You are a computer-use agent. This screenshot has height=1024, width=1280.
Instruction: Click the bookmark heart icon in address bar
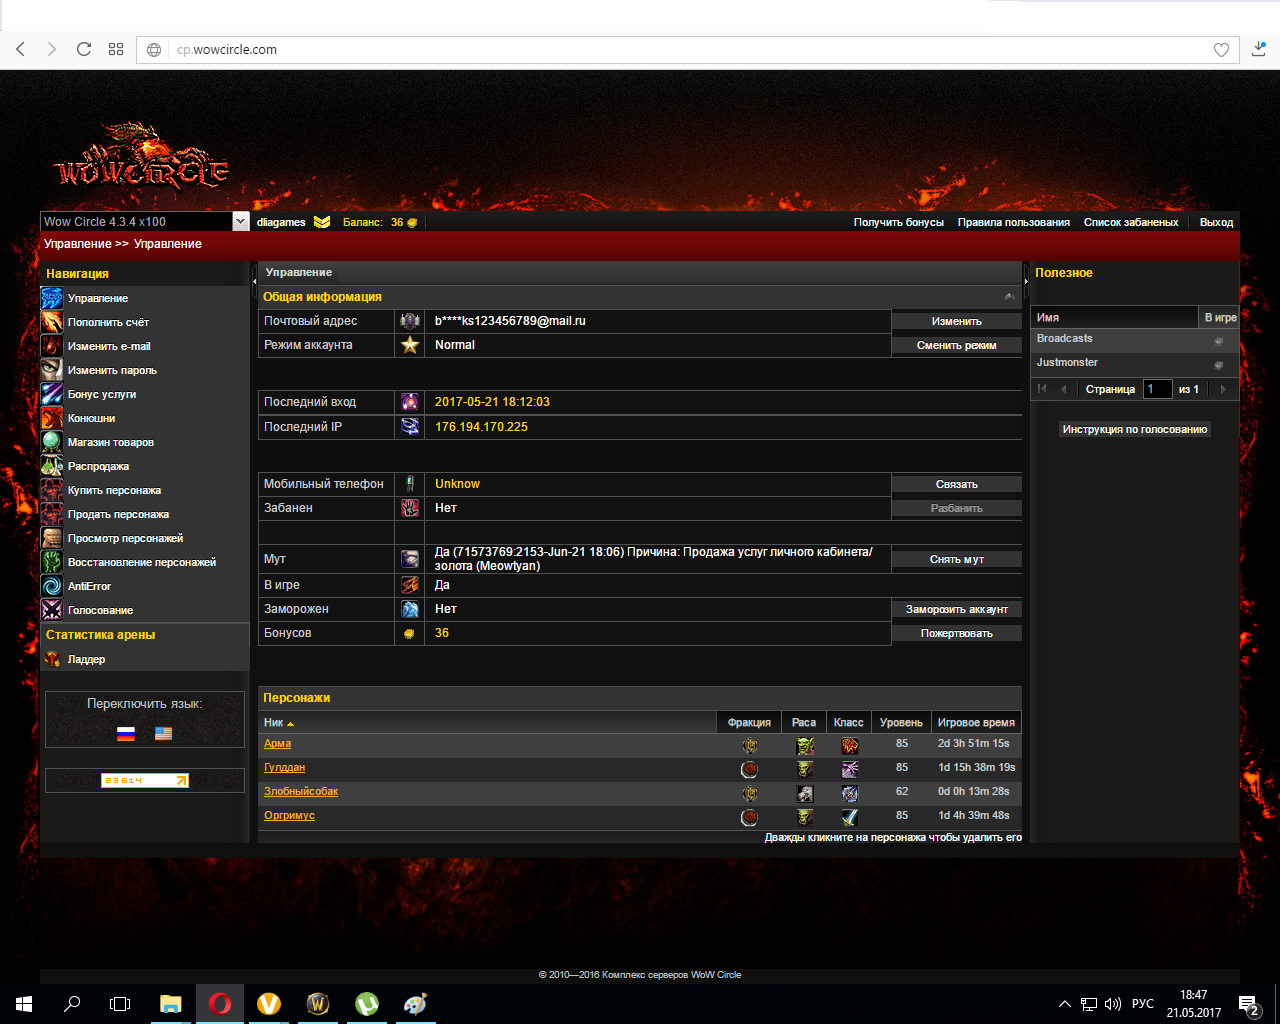(x=1221, y=50)
